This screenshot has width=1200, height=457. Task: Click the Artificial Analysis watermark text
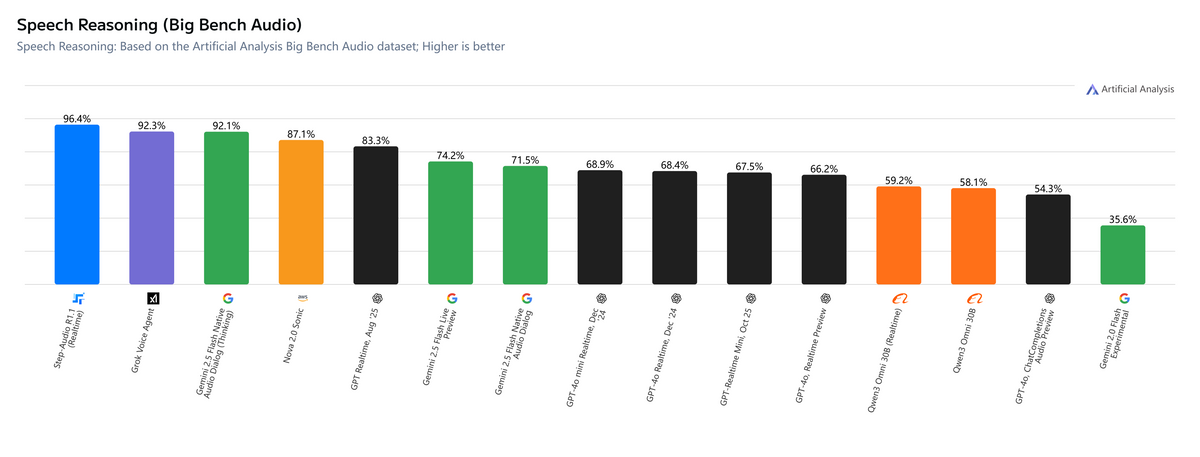pos(1138,90)
